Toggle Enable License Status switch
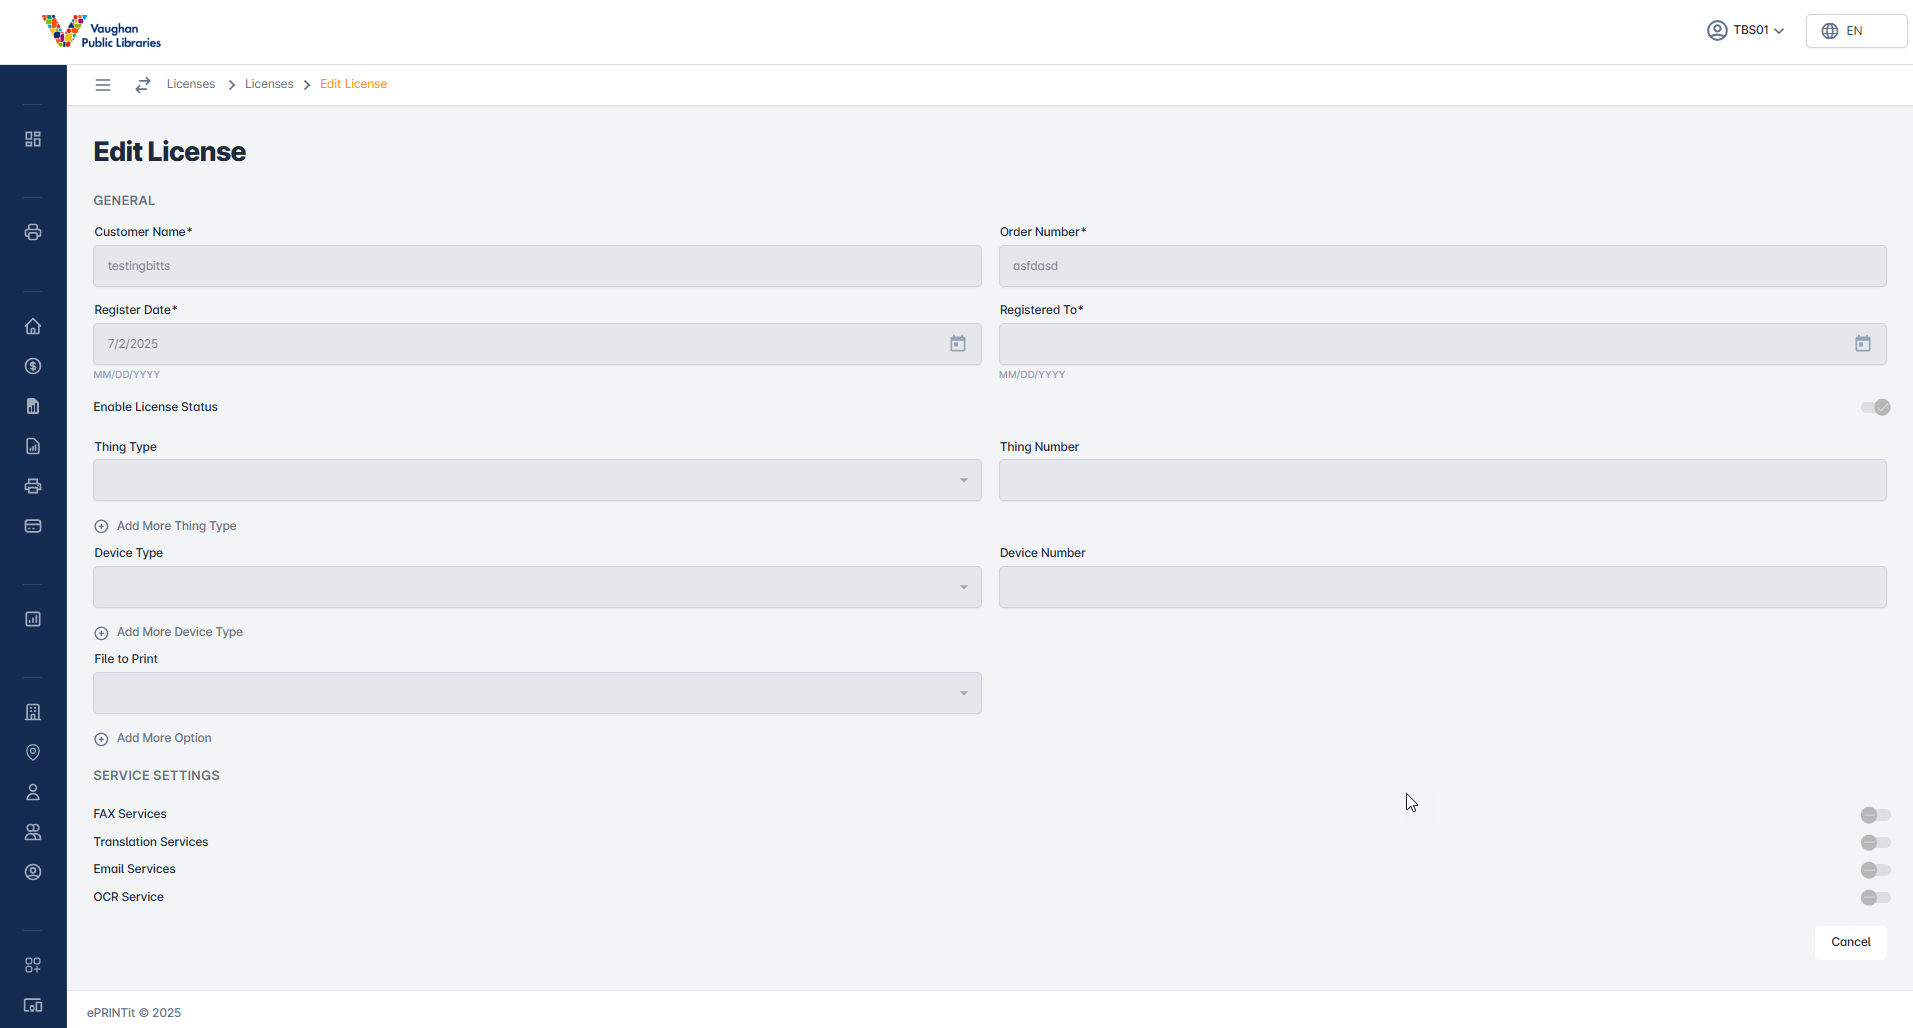The width and height of the screenshot is (1913, 1028). 1875,407
